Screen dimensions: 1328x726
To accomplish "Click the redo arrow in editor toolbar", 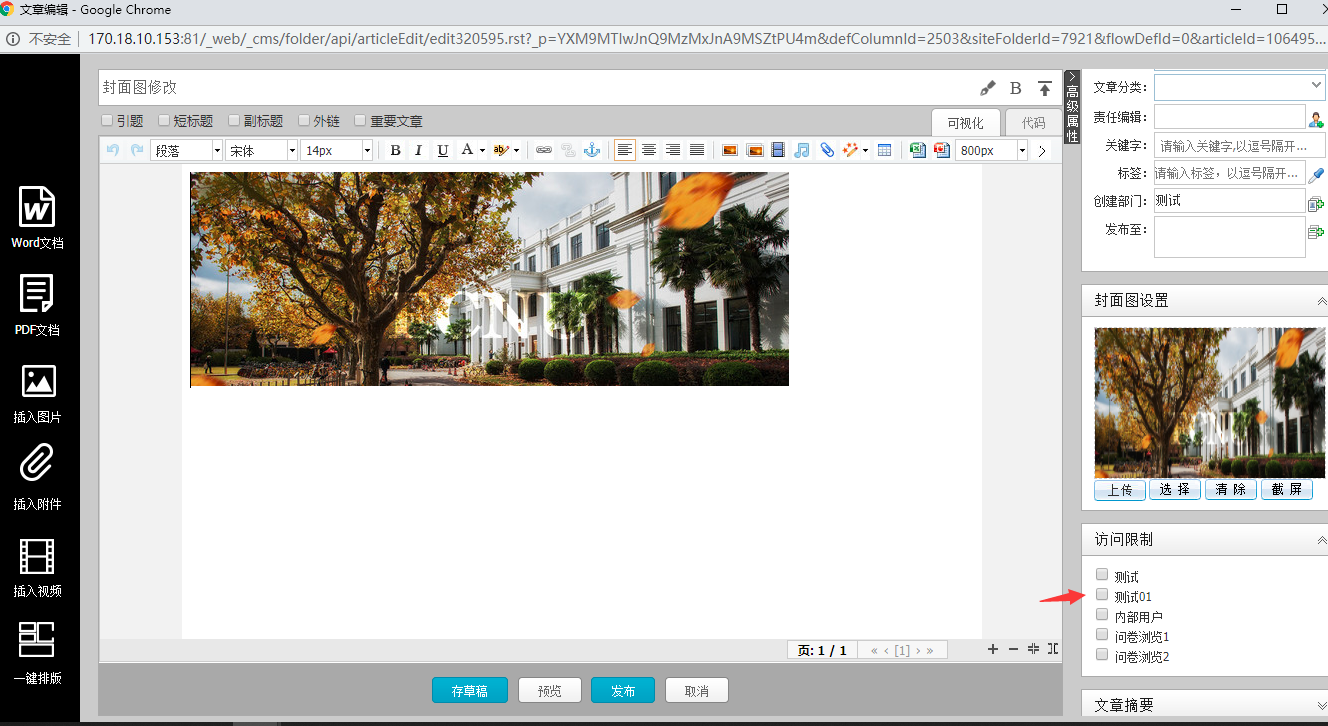I will click(x=137, y=150).
